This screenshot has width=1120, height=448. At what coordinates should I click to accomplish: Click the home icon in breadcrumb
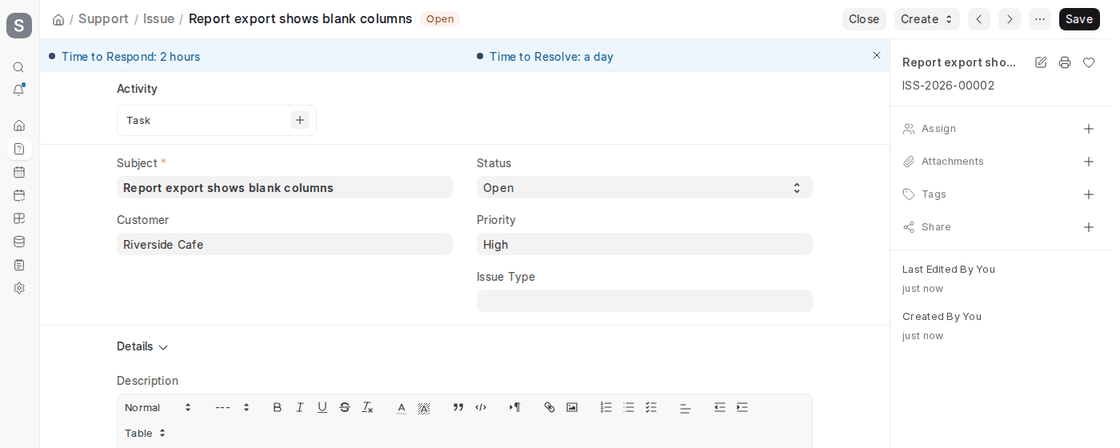59,19
